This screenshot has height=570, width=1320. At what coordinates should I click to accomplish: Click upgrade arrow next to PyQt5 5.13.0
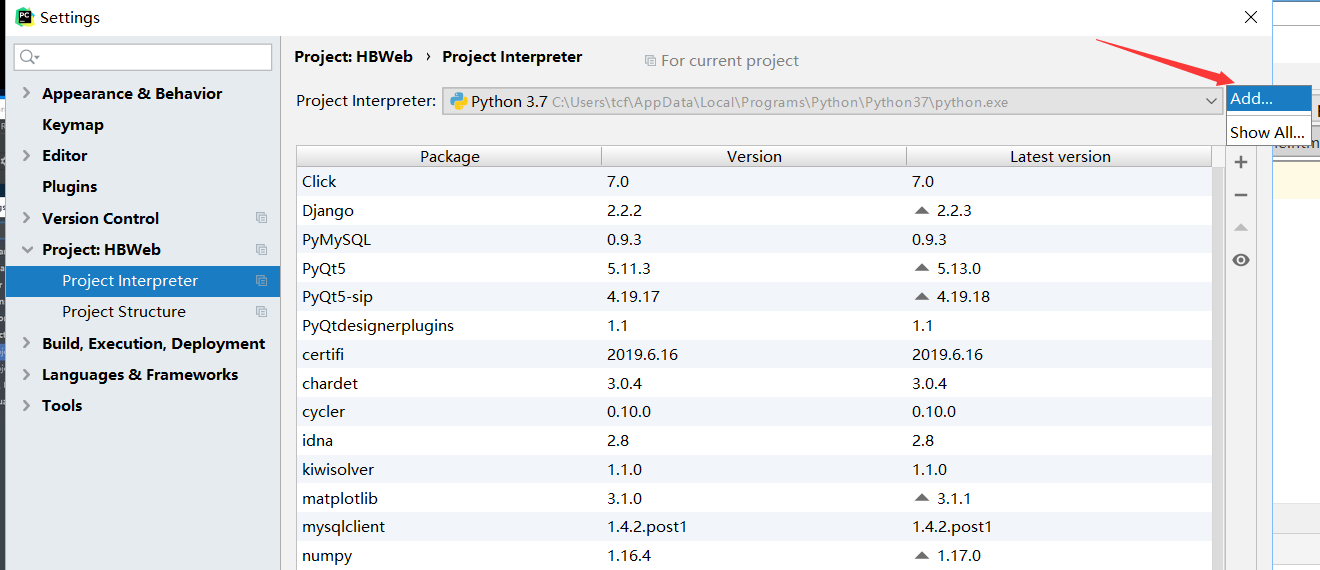(921, 268)
